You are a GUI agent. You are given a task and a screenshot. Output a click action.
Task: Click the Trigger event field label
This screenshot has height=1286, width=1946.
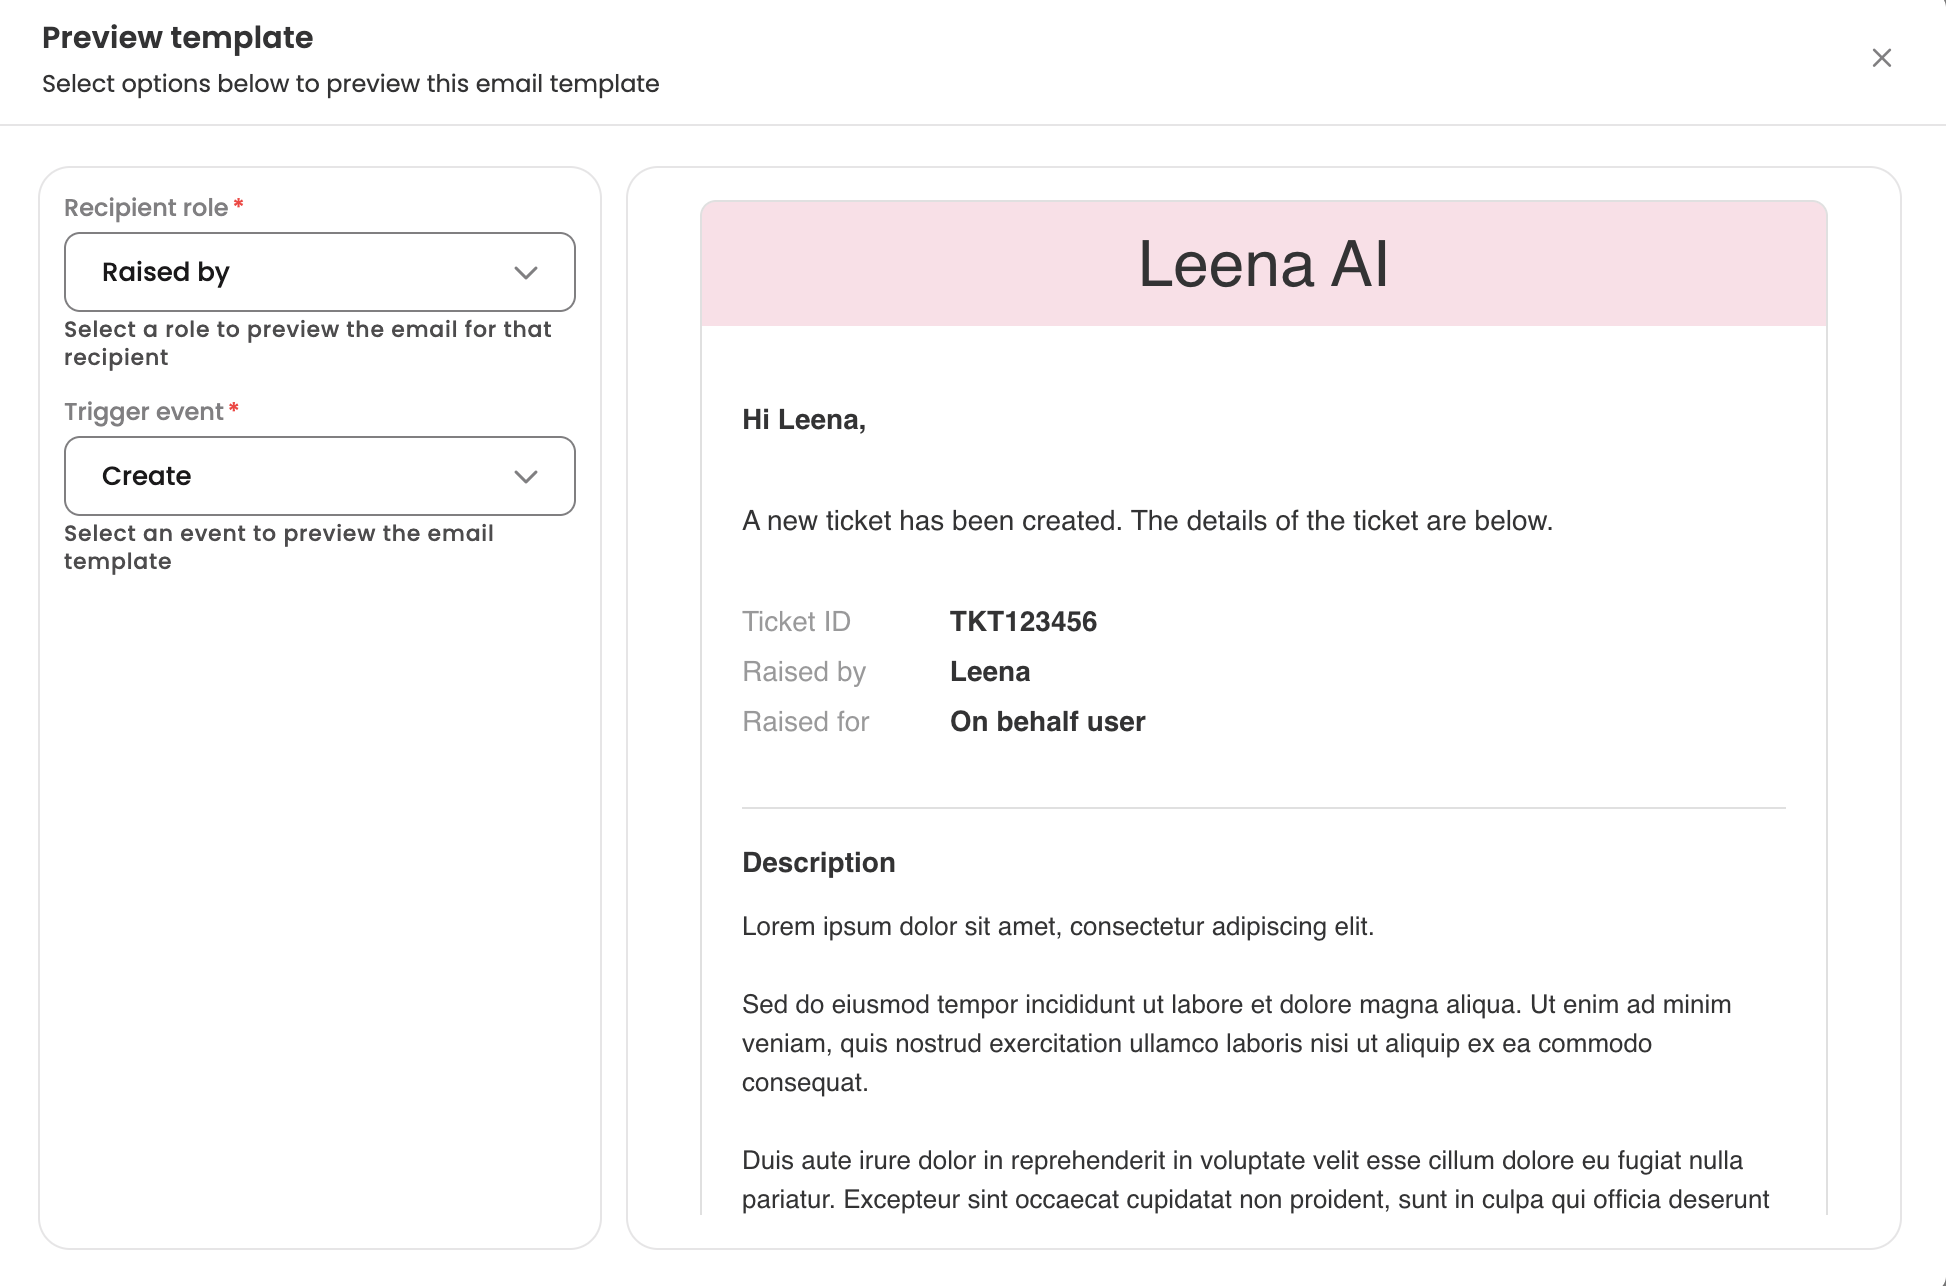click(x=144, y=412)
